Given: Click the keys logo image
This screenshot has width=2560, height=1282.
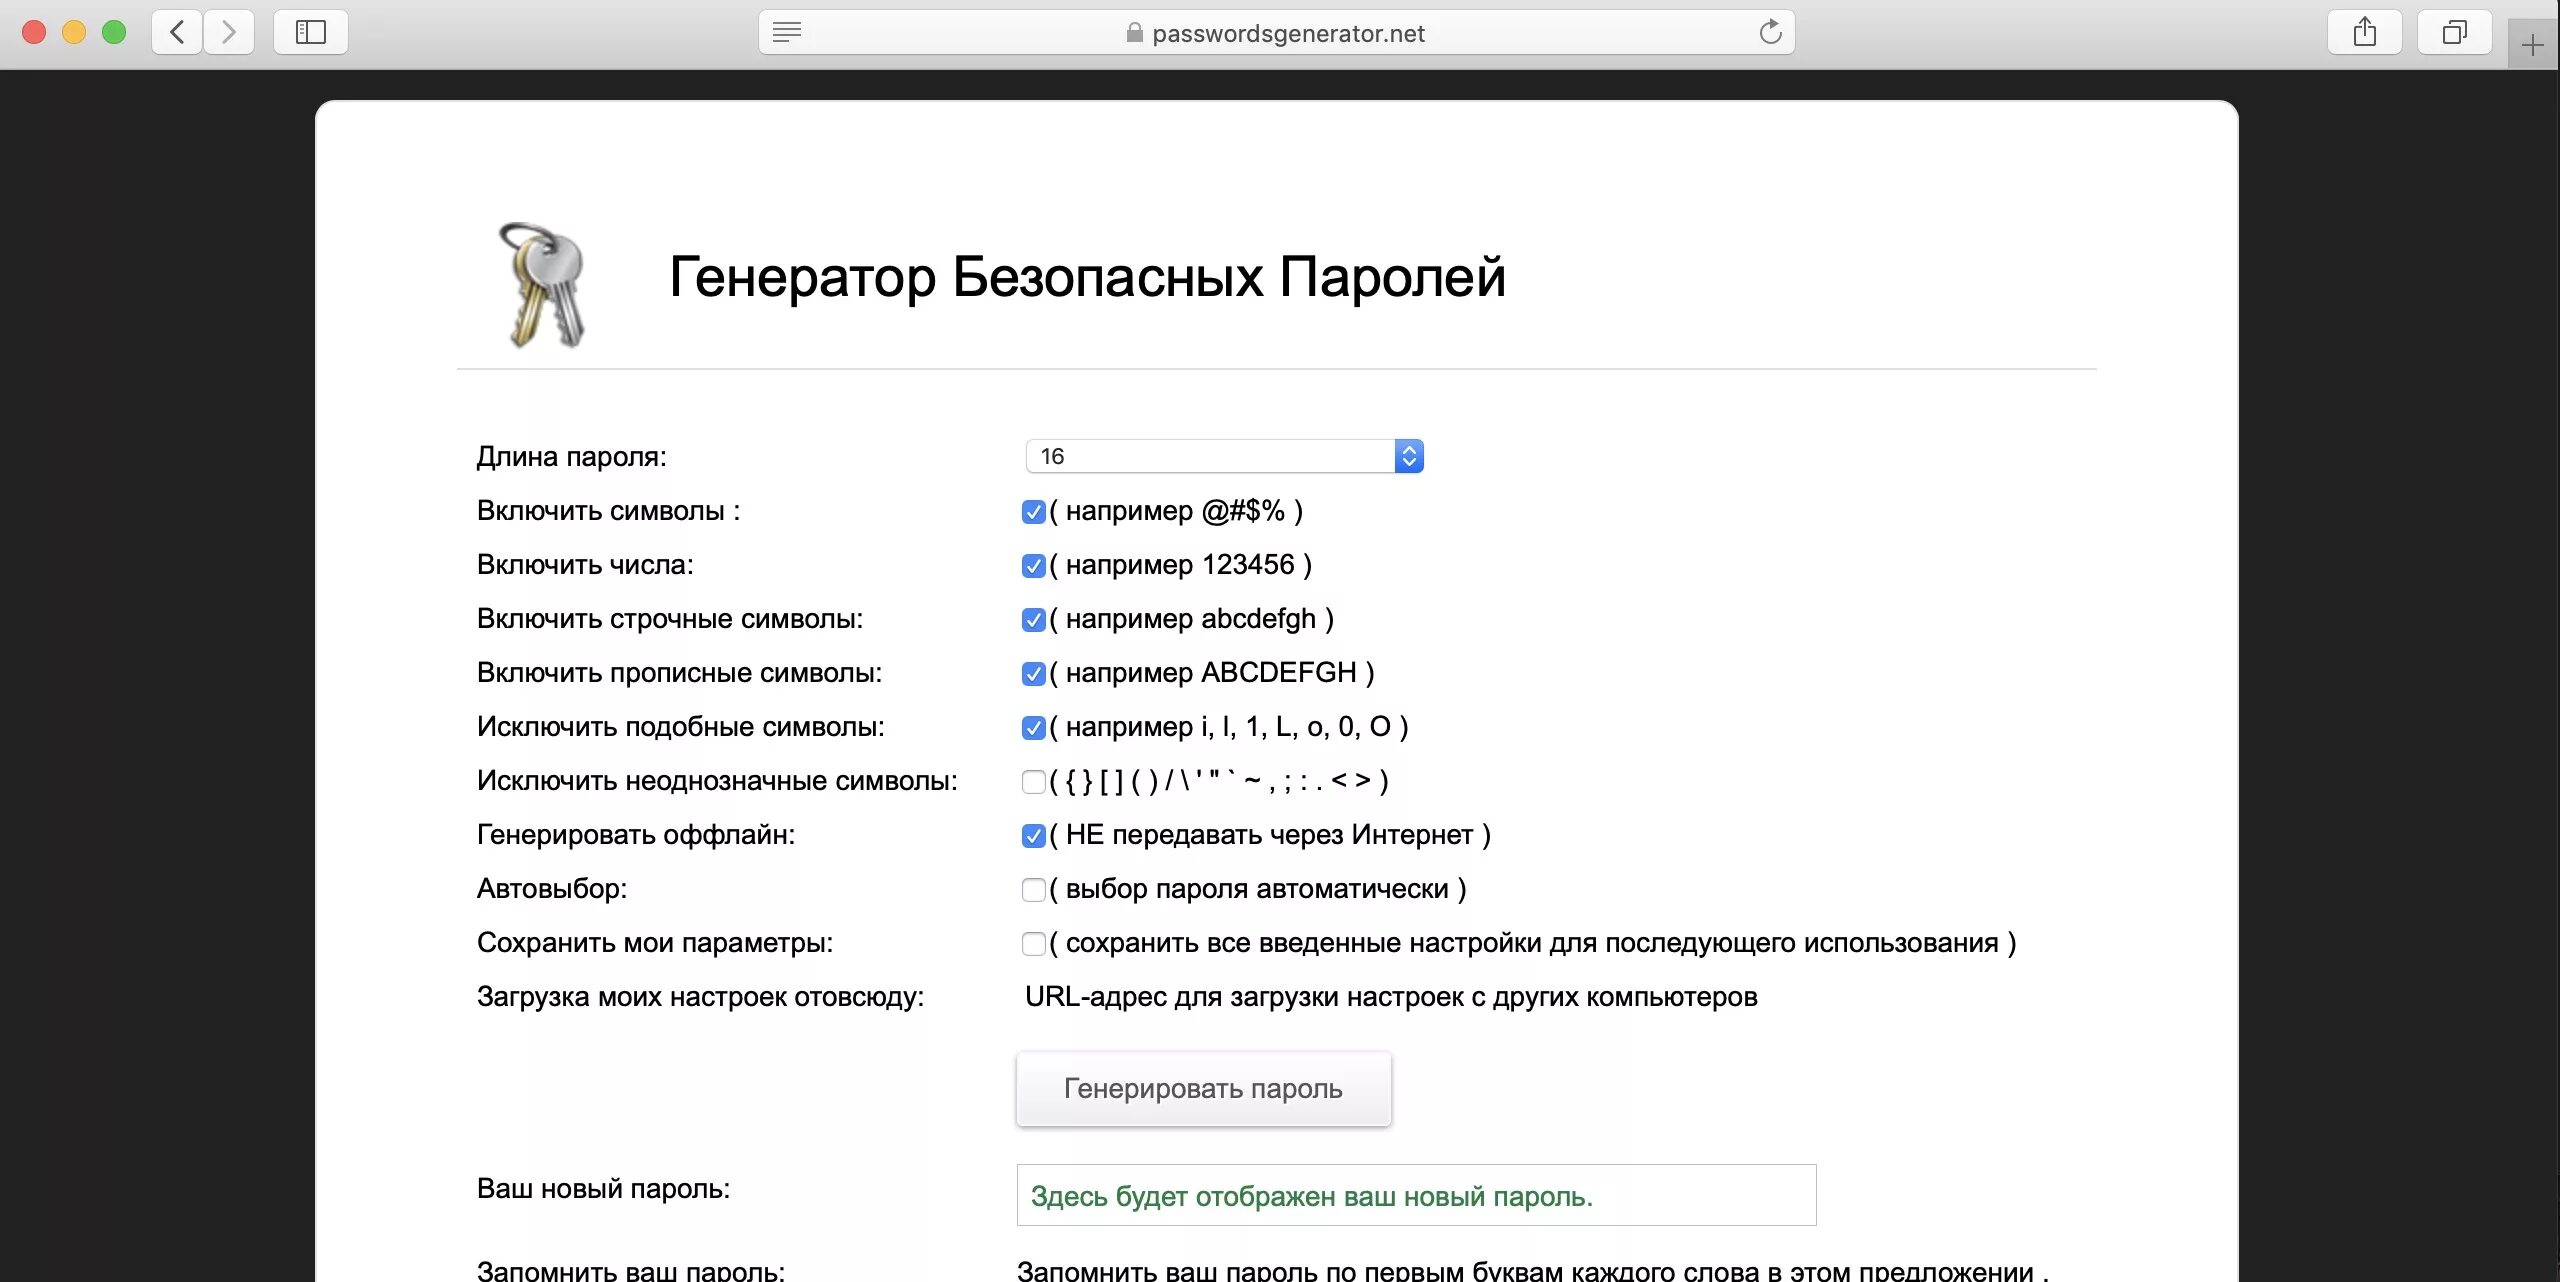Looking at the screenshot, I should 542,285.
